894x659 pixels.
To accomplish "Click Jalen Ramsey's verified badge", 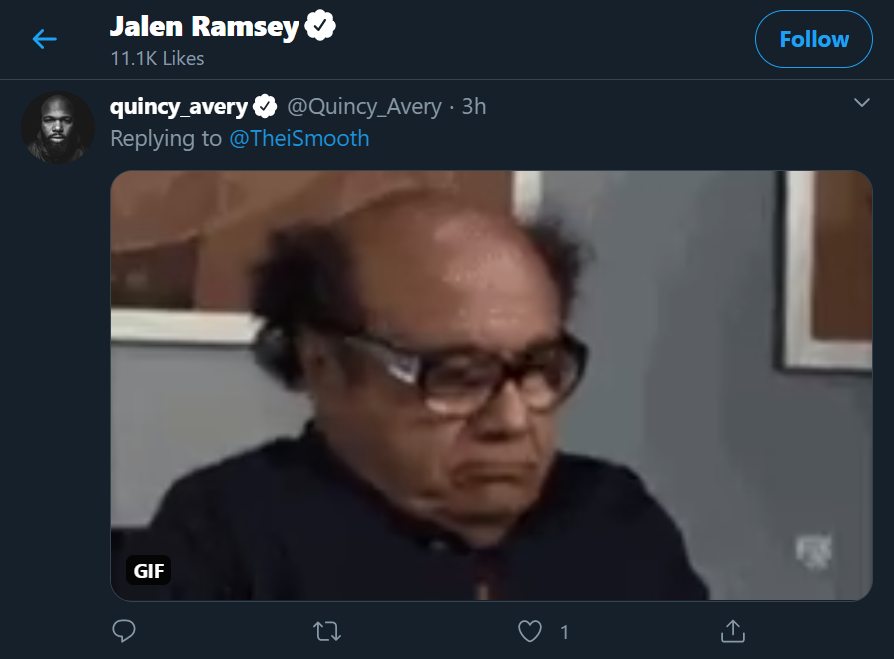I will pos(320,25).
